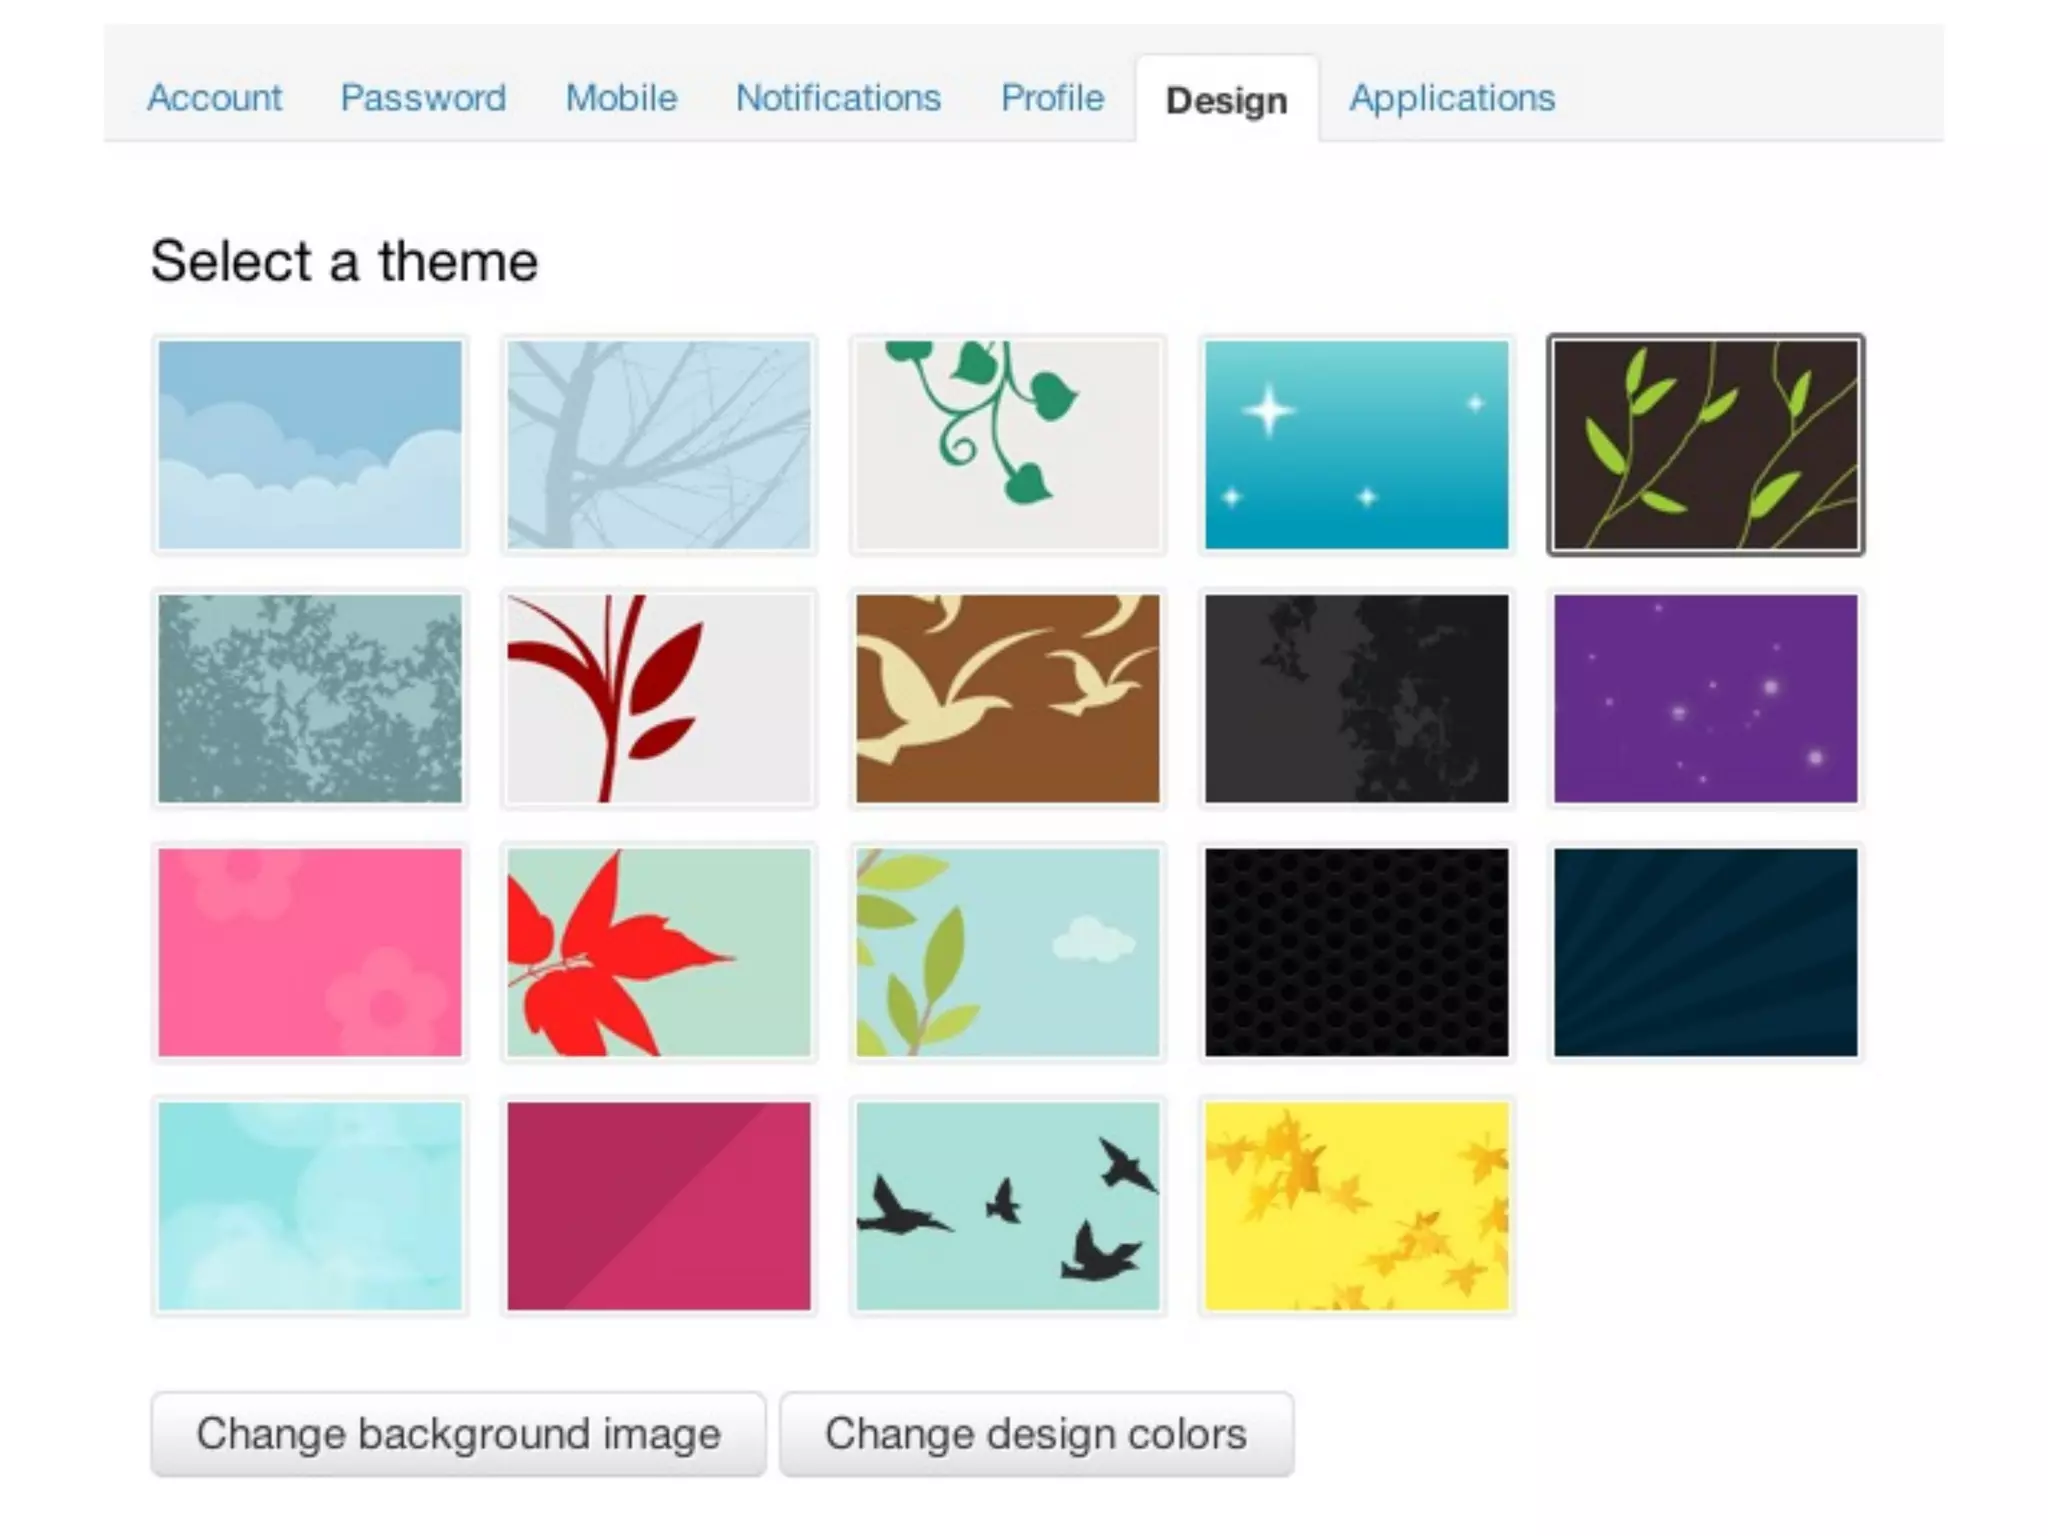Viewport: 2048px width, 1536px height.
Task: Go to the Applications tab
Action: [1452, 98]
